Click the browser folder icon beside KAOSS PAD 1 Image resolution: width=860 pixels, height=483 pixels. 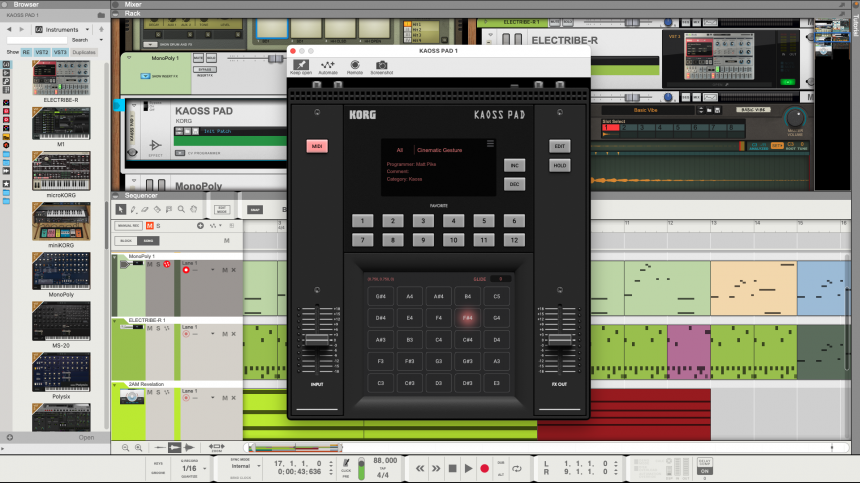101,15
